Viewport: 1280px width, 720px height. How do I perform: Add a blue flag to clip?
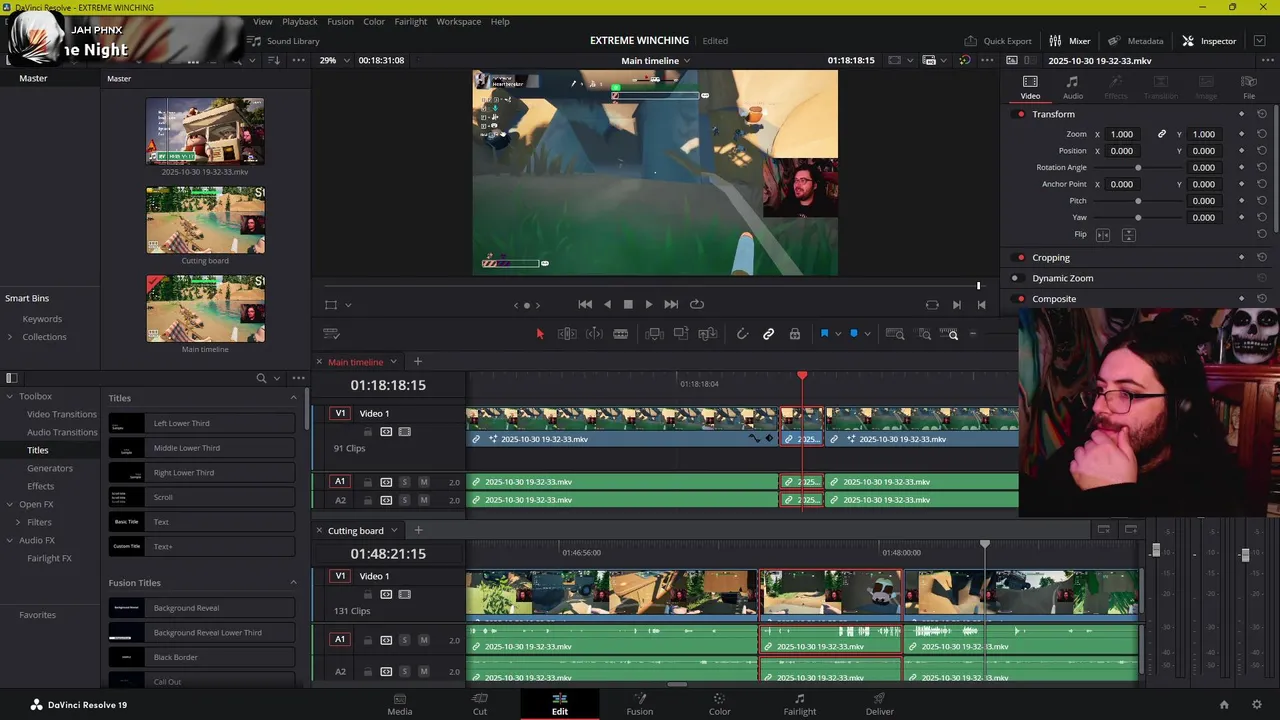pos(824,334)
